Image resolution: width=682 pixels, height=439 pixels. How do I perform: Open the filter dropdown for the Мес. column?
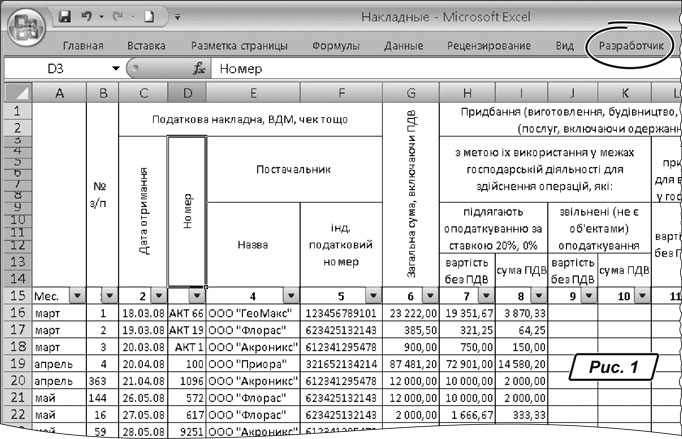click(x=77, y=296)
